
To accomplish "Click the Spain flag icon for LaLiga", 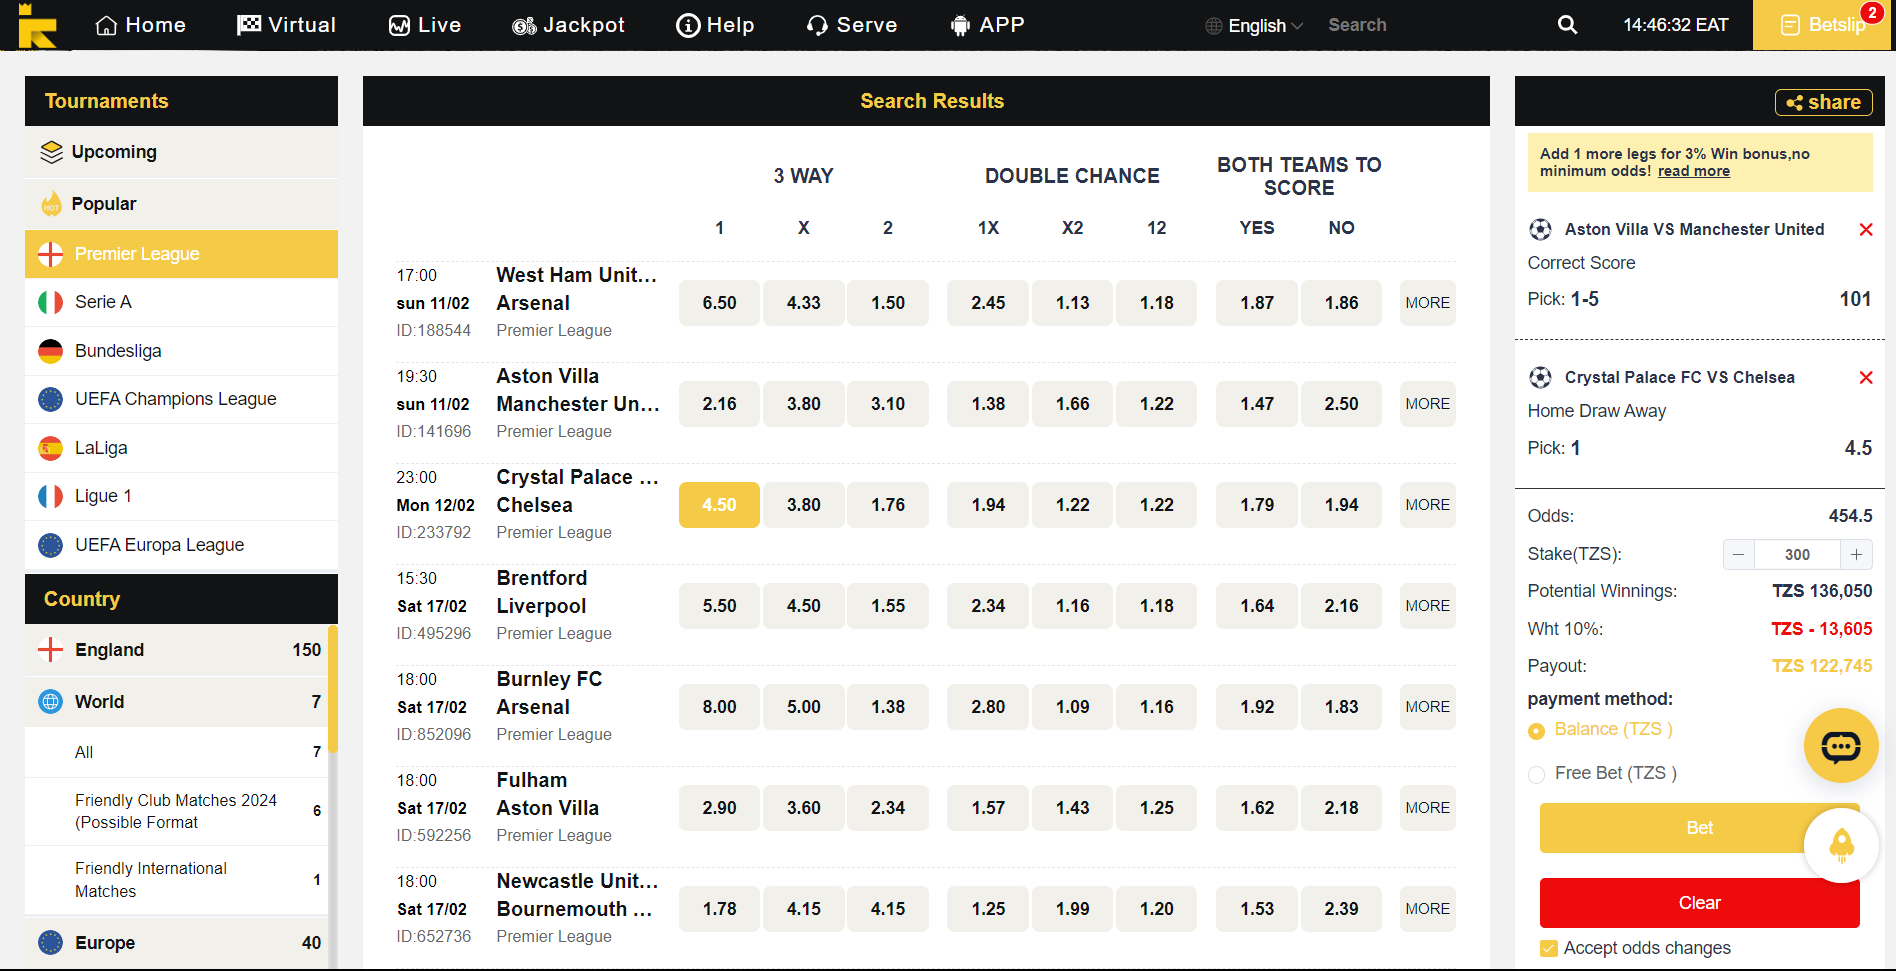I will pos(51,448).
